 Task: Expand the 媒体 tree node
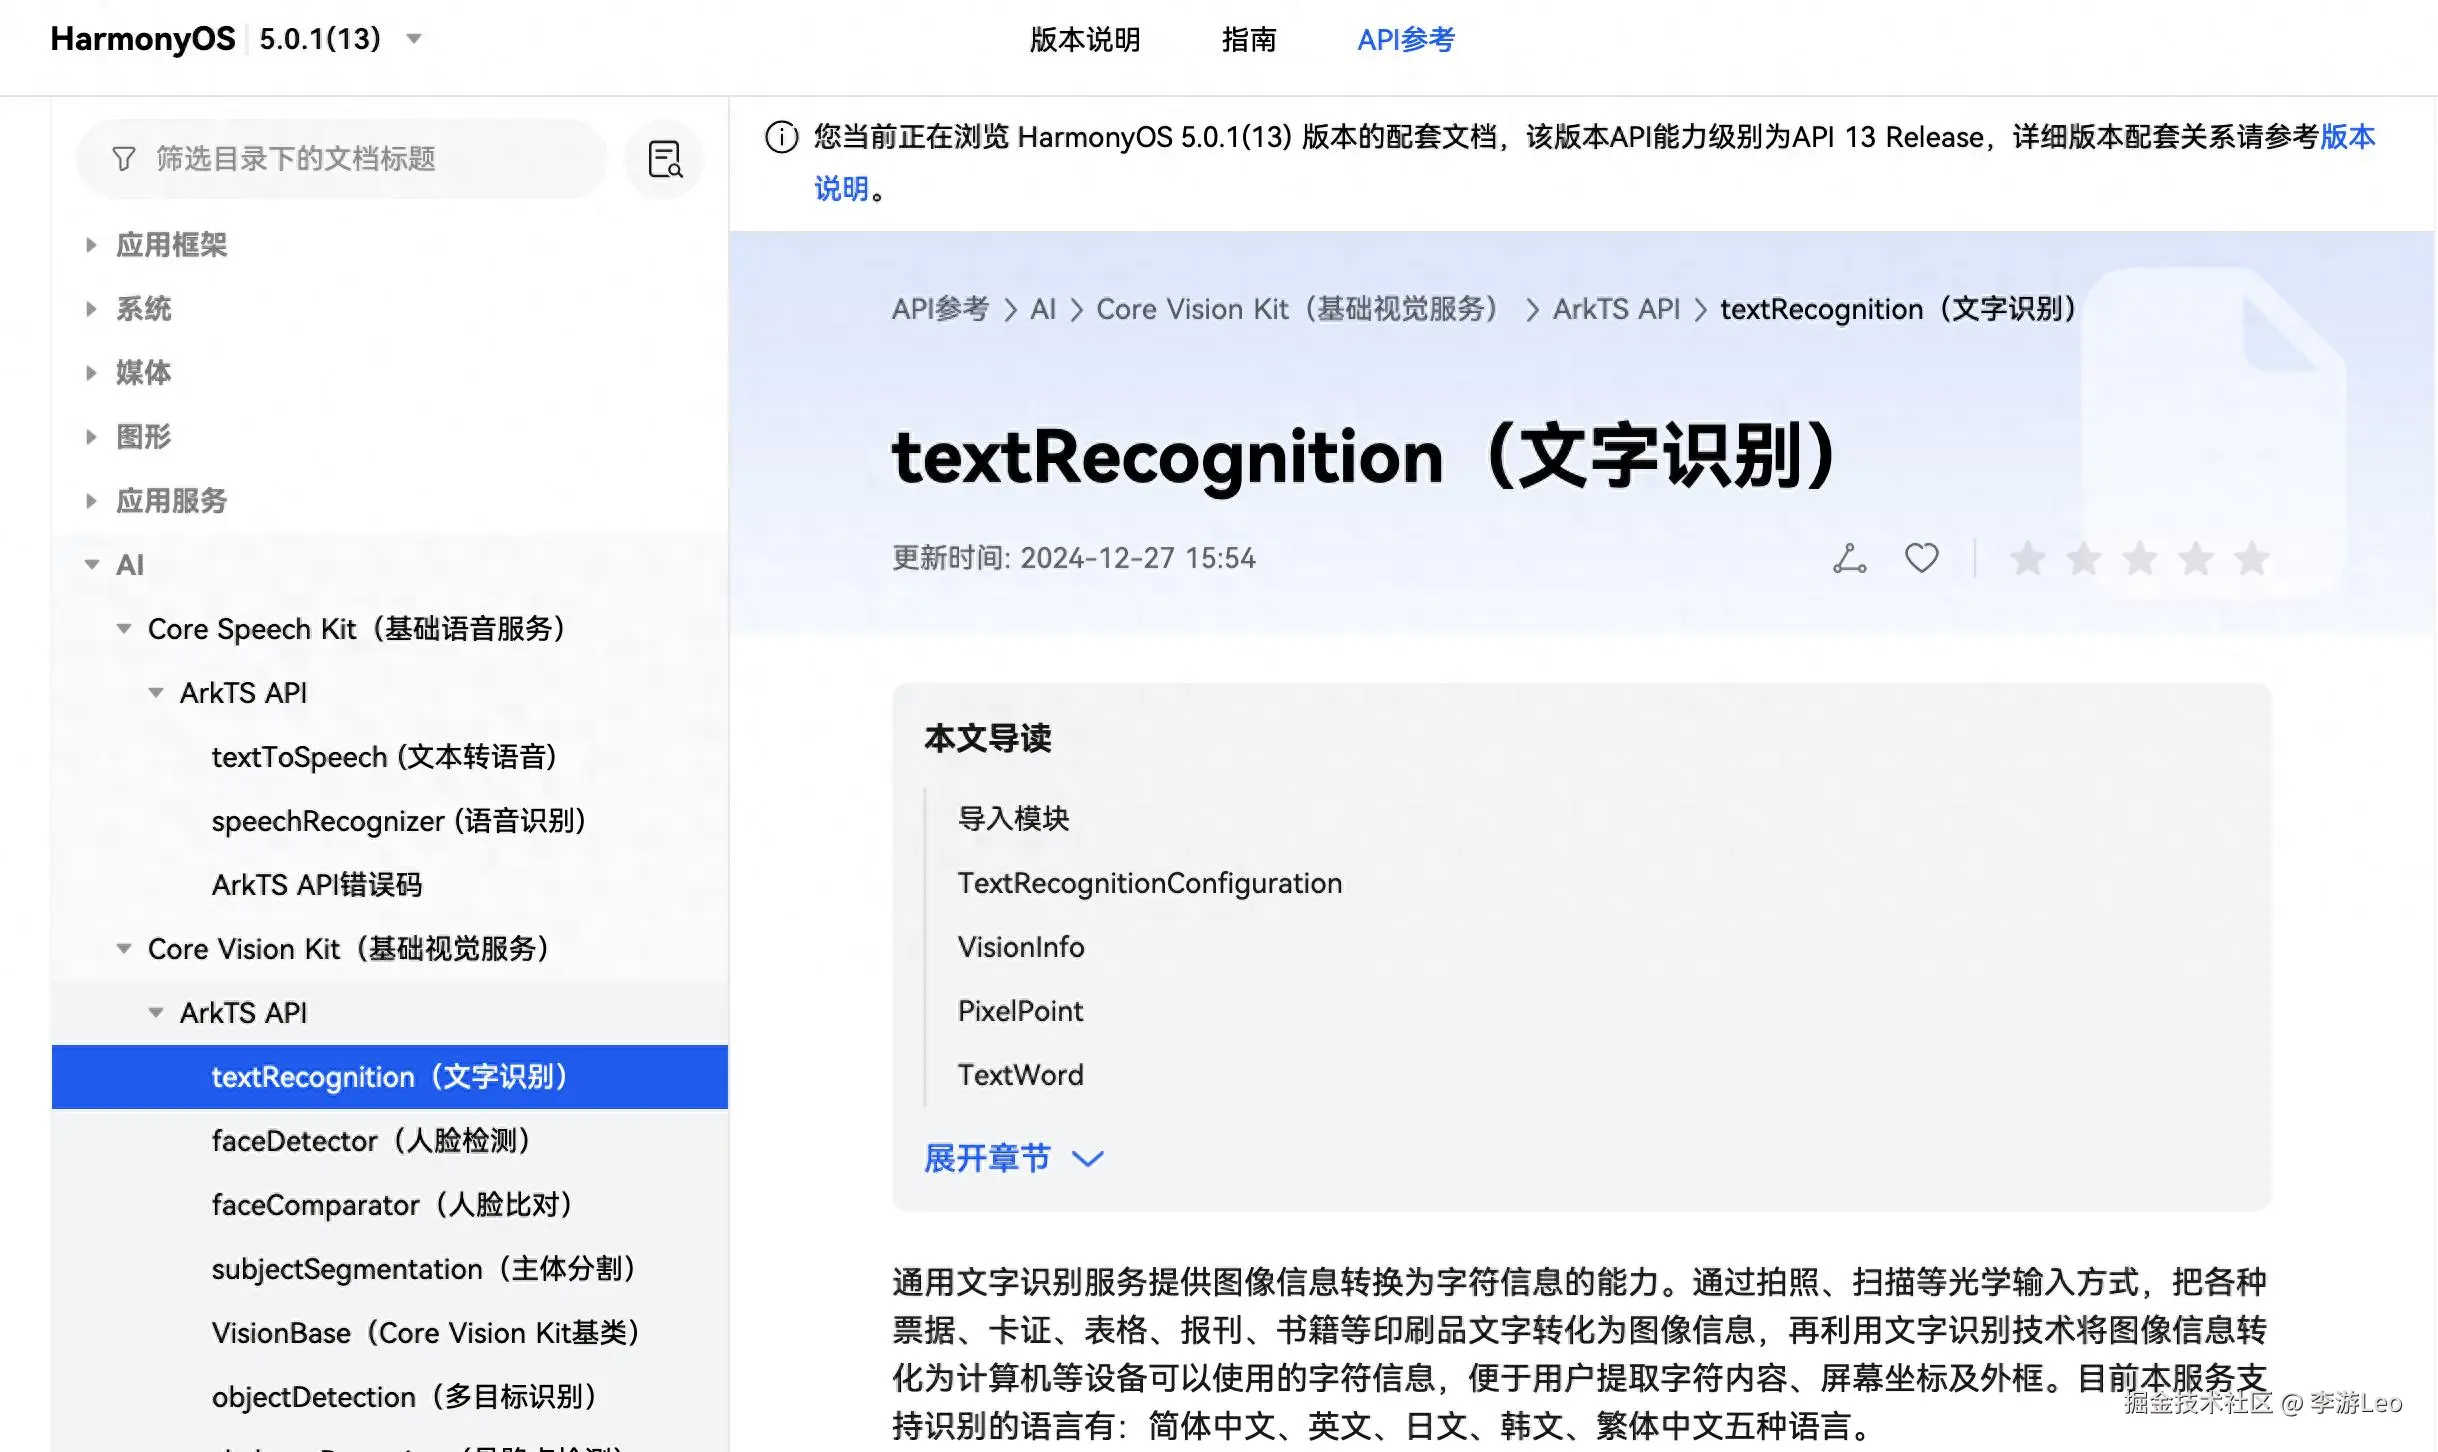point(91,373)
